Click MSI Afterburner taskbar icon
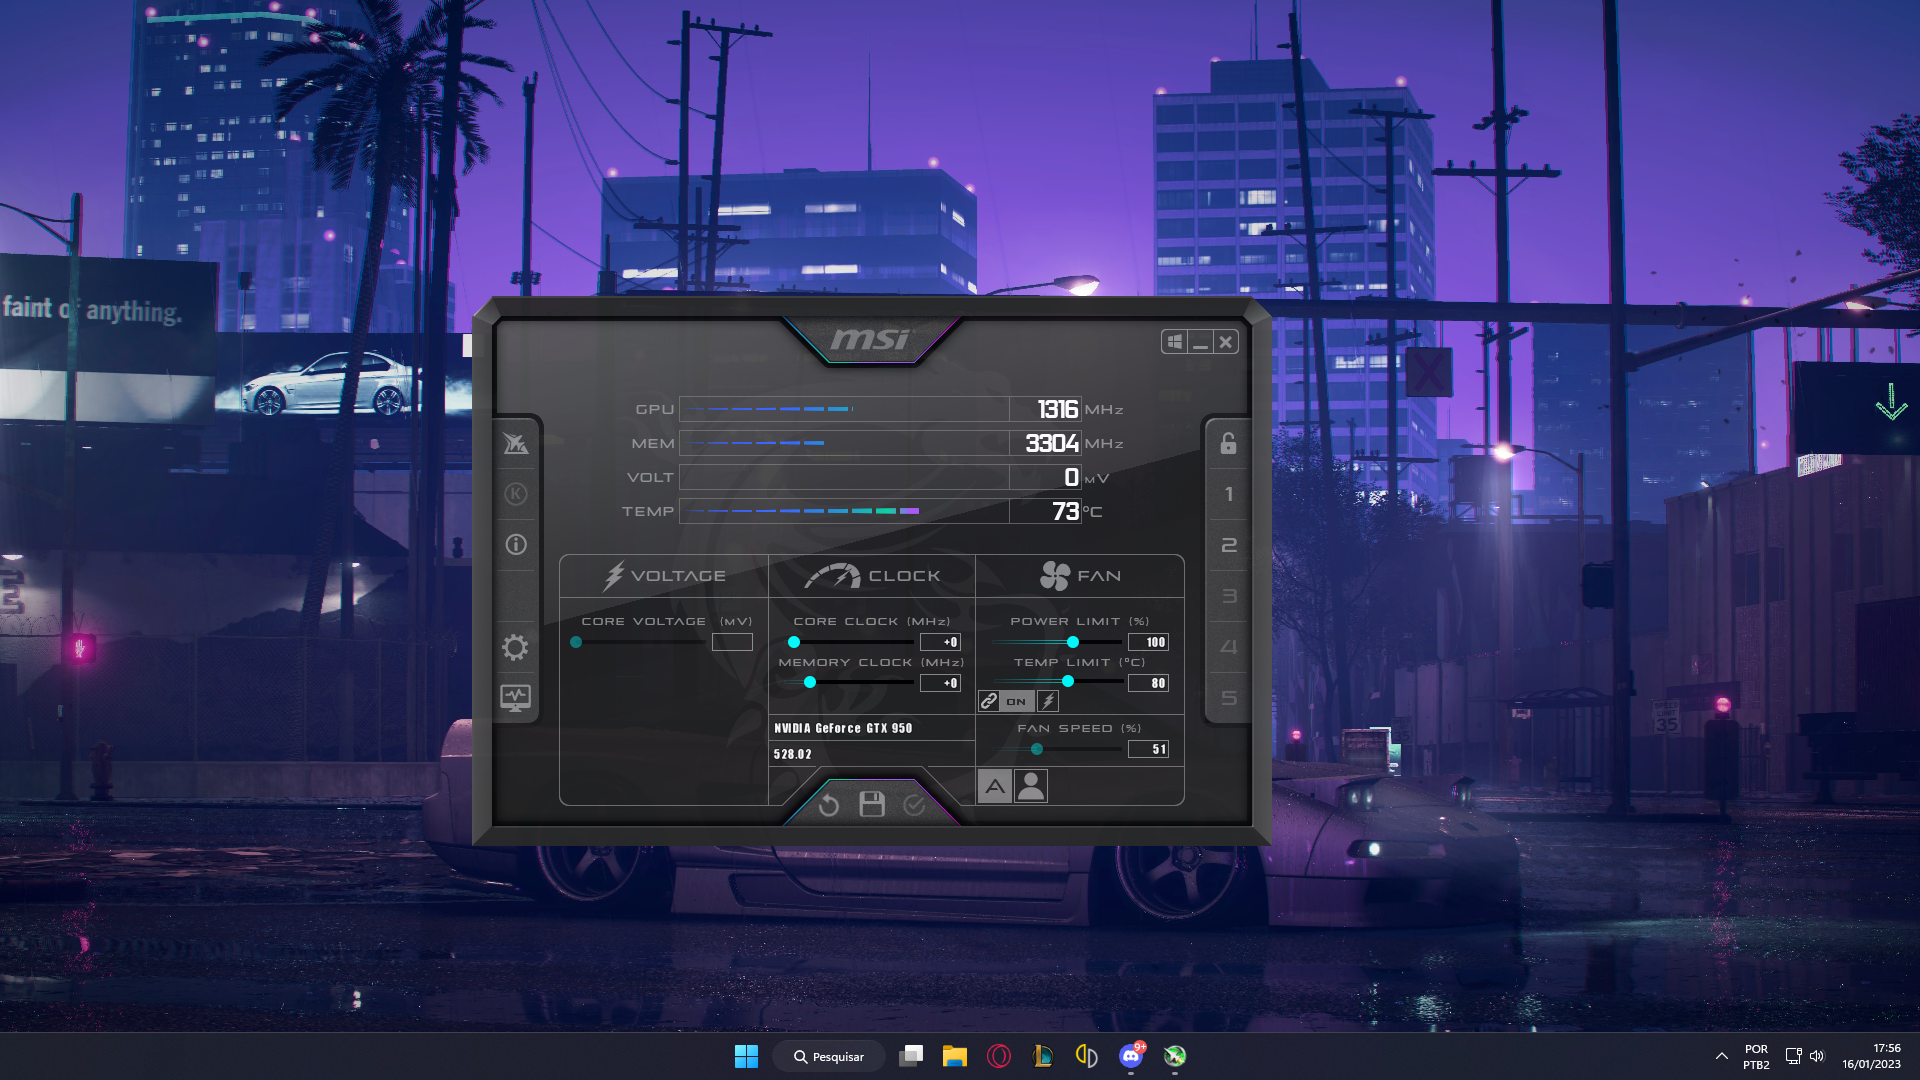This screenshot has height=1080, width=1920. point(1175,1056)
